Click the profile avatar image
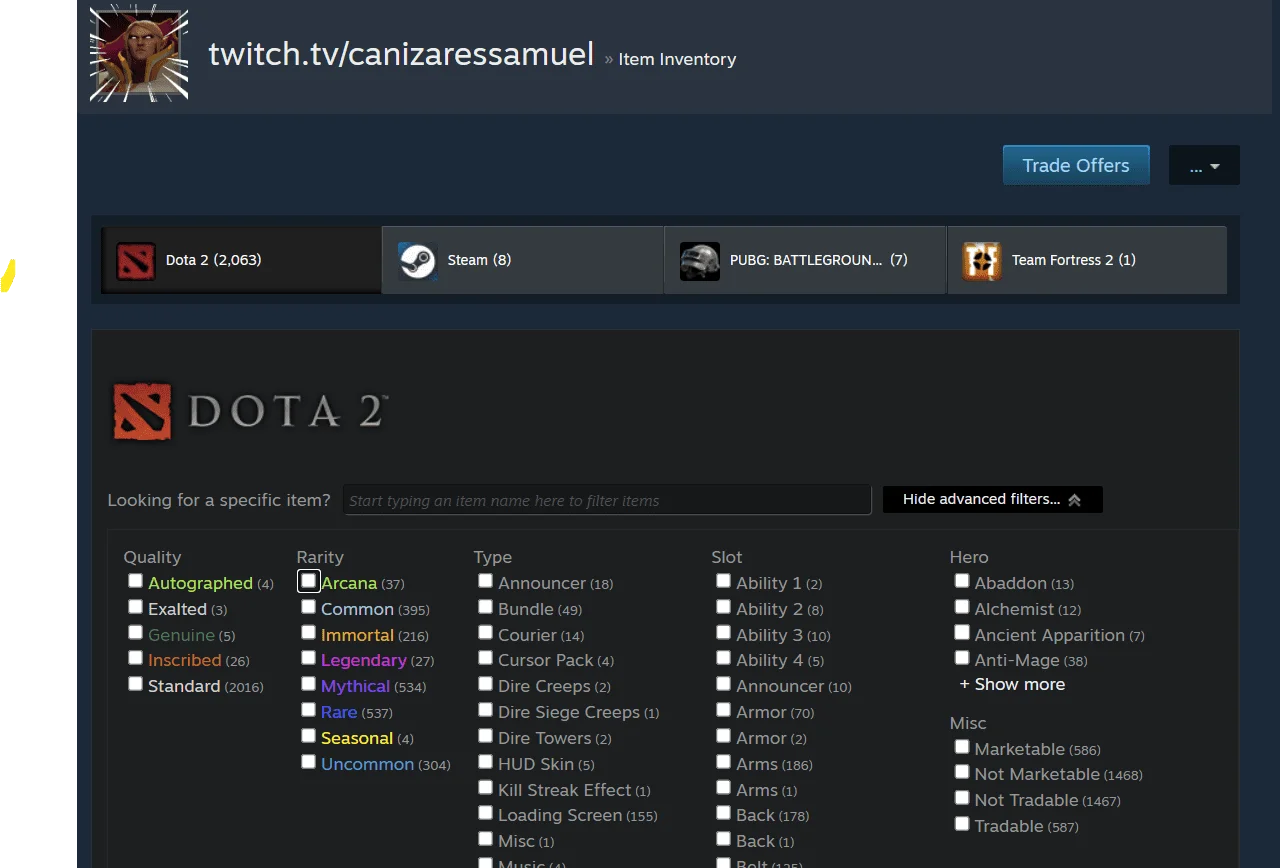Screen dimensions: 1280x868 pos(139,55)
